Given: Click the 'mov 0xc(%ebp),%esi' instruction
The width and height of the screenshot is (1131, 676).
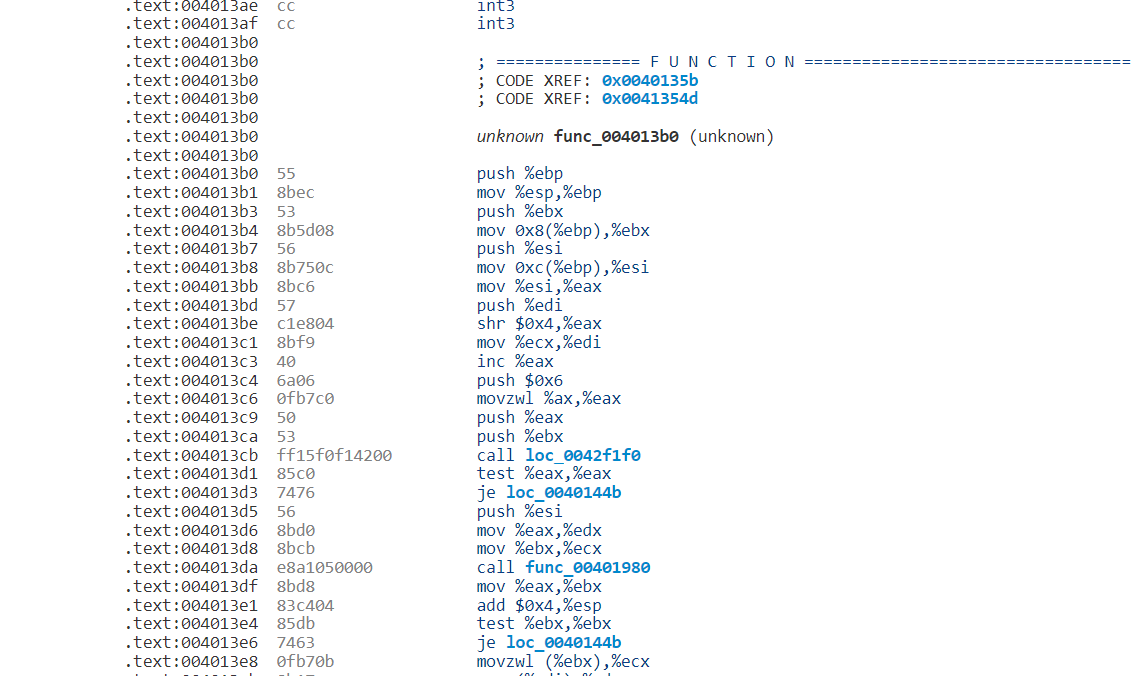Looking at the screenshot, I should point(563,268).
